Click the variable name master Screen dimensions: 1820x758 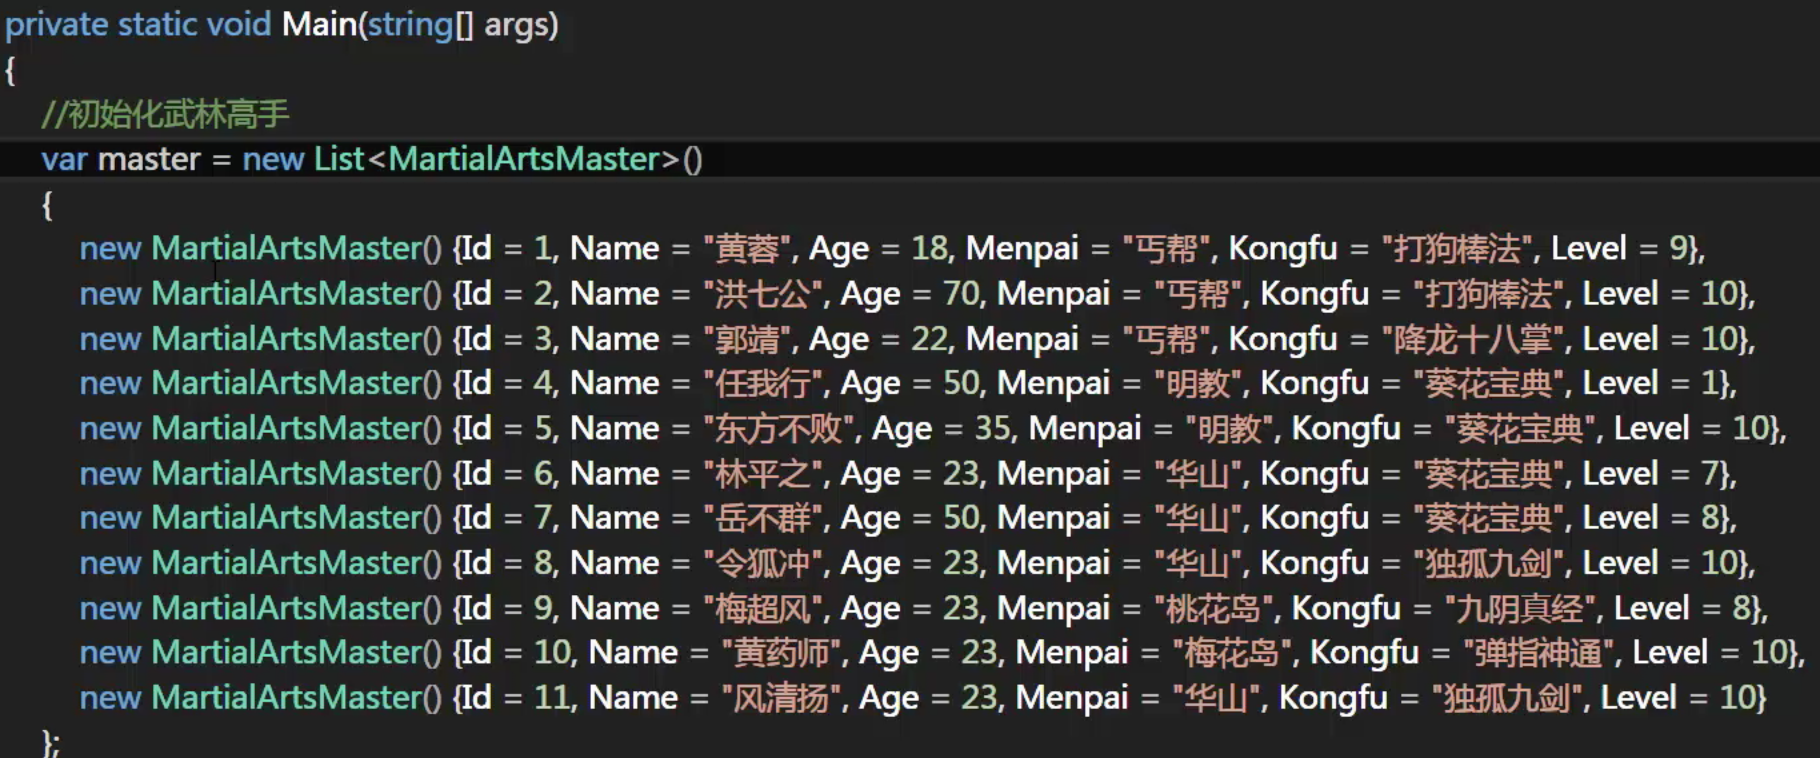point(149,159)
